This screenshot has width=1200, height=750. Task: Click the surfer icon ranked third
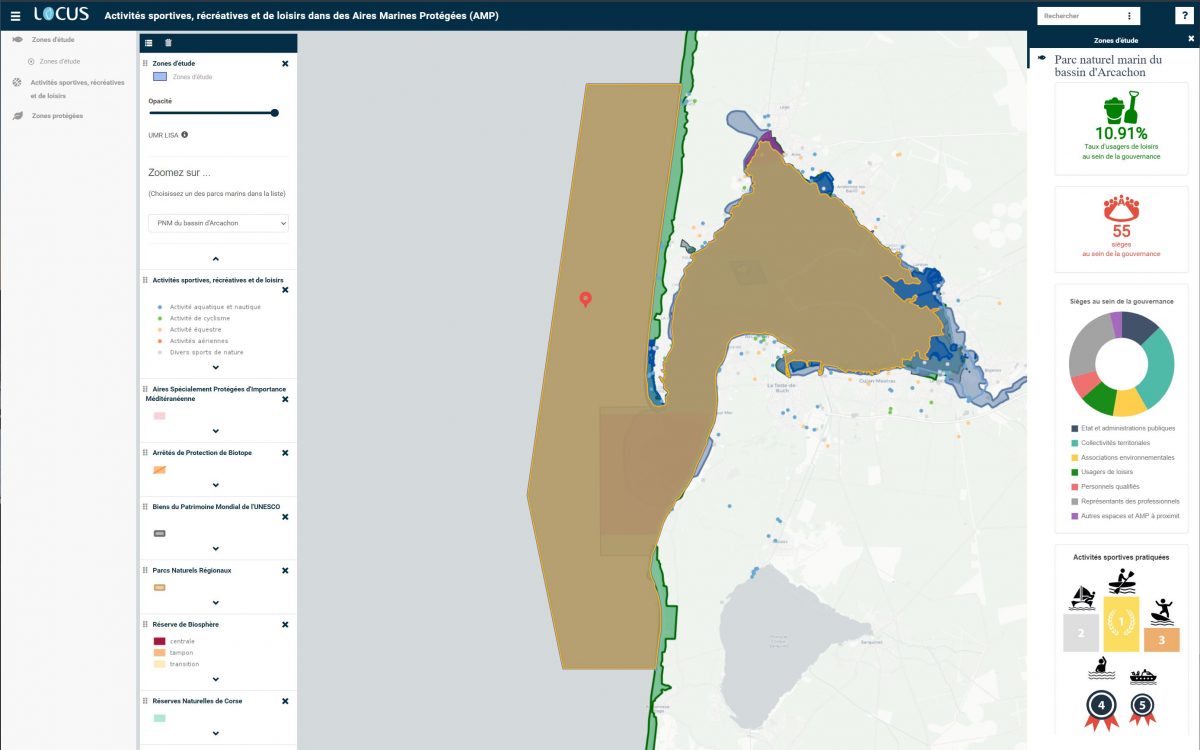pyautogui.click(x=1162, y=610)
